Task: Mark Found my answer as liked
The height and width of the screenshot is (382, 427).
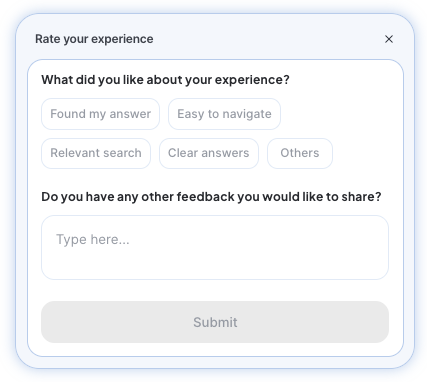Action: 100,114
